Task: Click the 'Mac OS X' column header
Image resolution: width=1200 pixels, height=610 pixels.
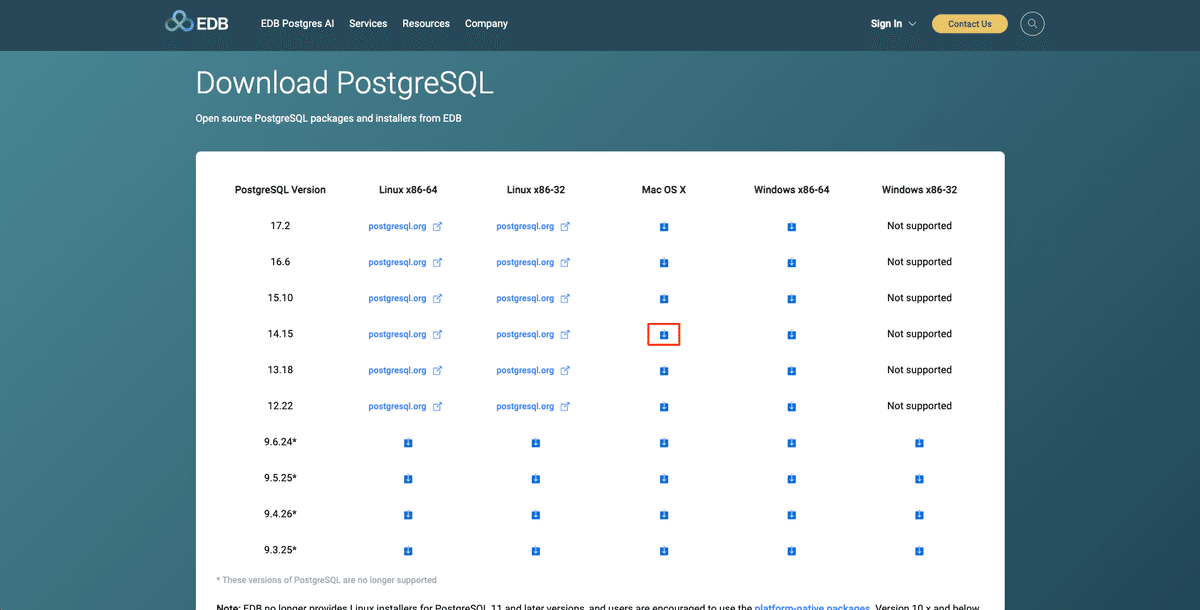Action: [664, 190]
